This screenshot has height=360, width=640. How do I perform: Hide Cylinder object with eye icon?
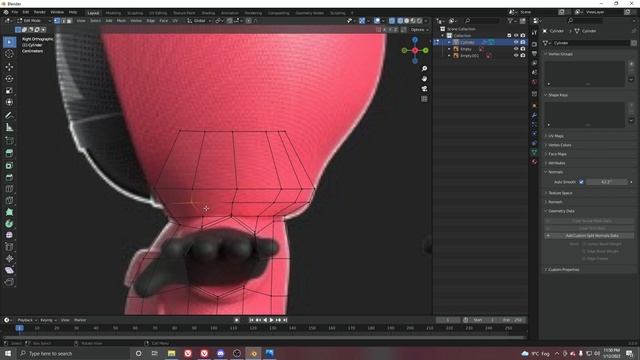[x=516, y=42]
